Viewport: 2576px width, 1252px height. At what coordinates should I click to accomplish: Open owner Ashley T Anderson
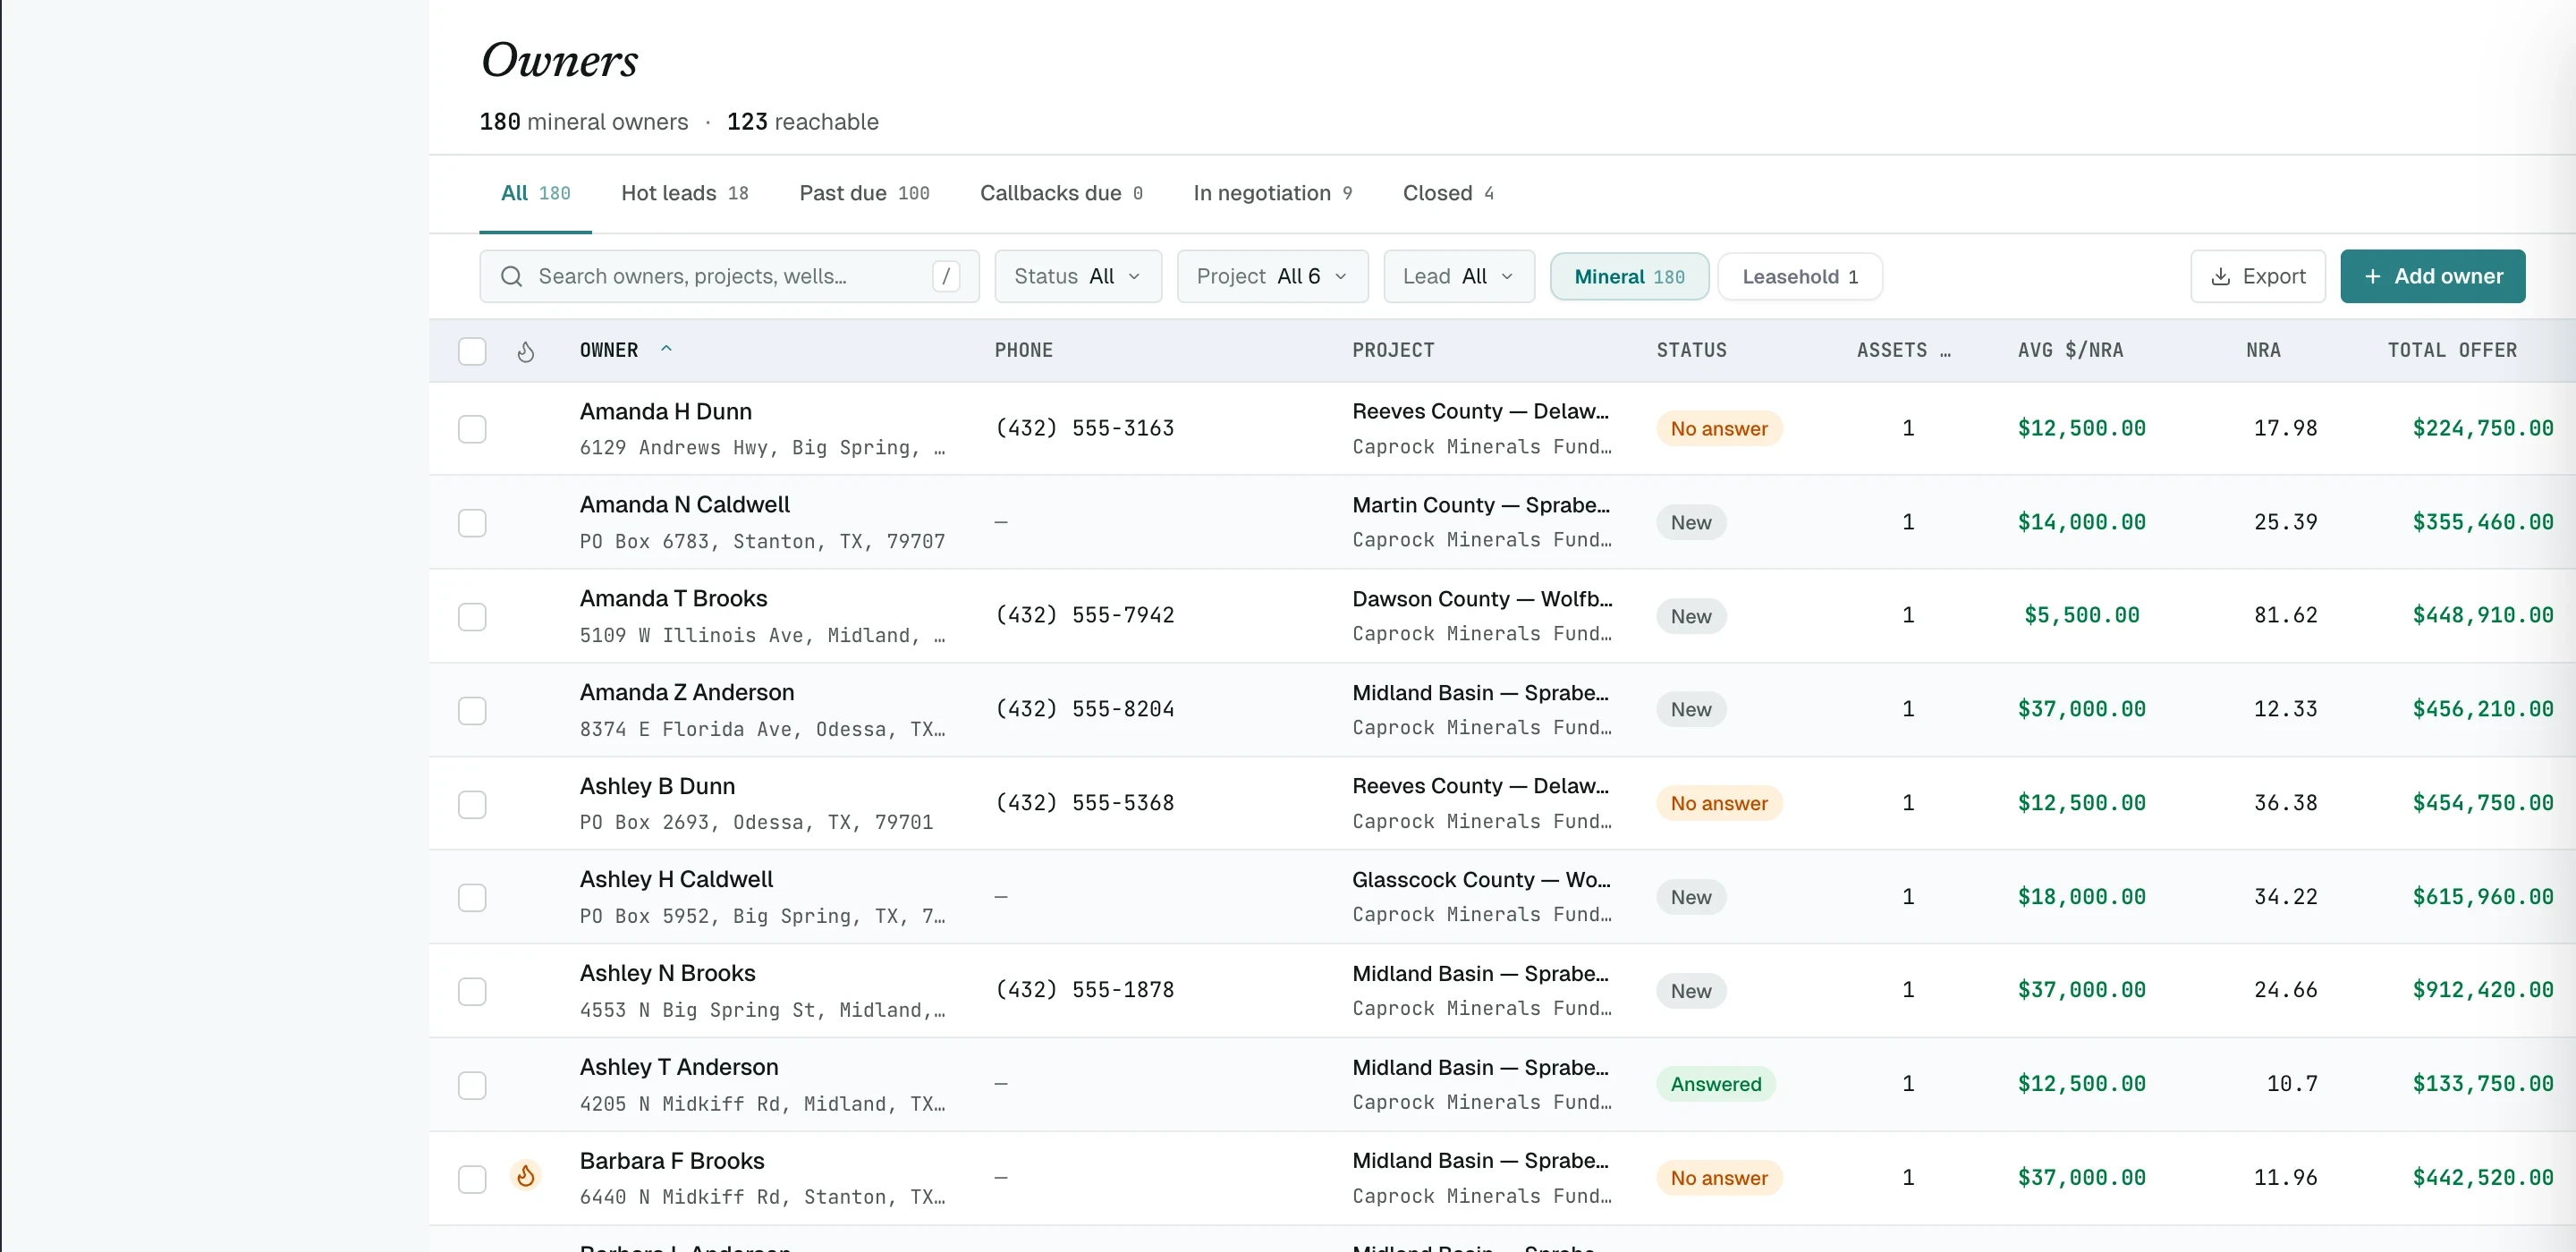coord(678,1067)
